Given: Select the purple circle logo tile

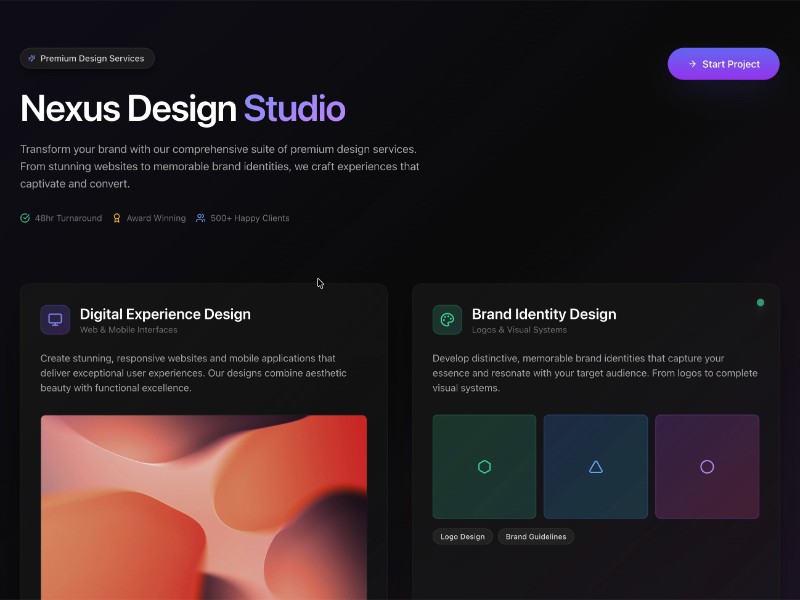Looking at the screenshot, I should [708, 466].
